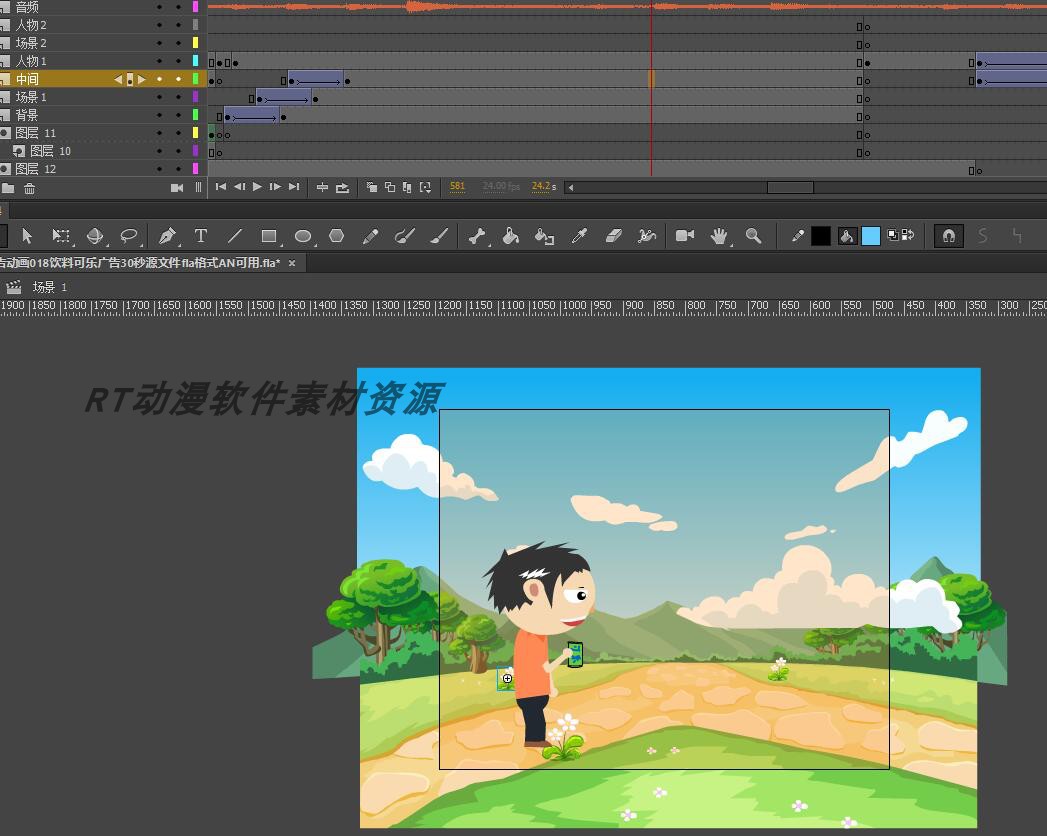Image resolution: width=1047 pixels, height=836 pixels.
Task: Choose the Bone tool
Action: 477,236
